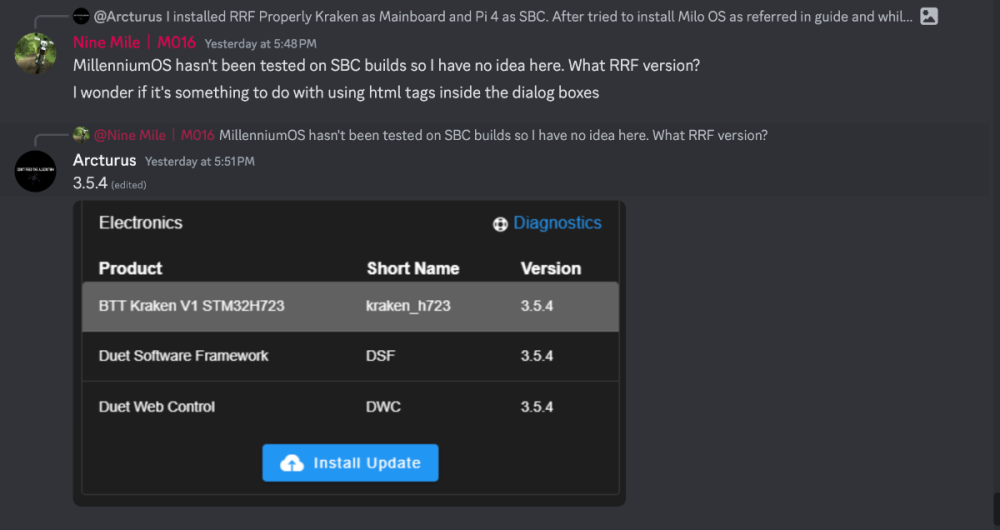1000x530 pixels.
Task: Click the Nine Mile | M016 username
Action: [134, 43]
